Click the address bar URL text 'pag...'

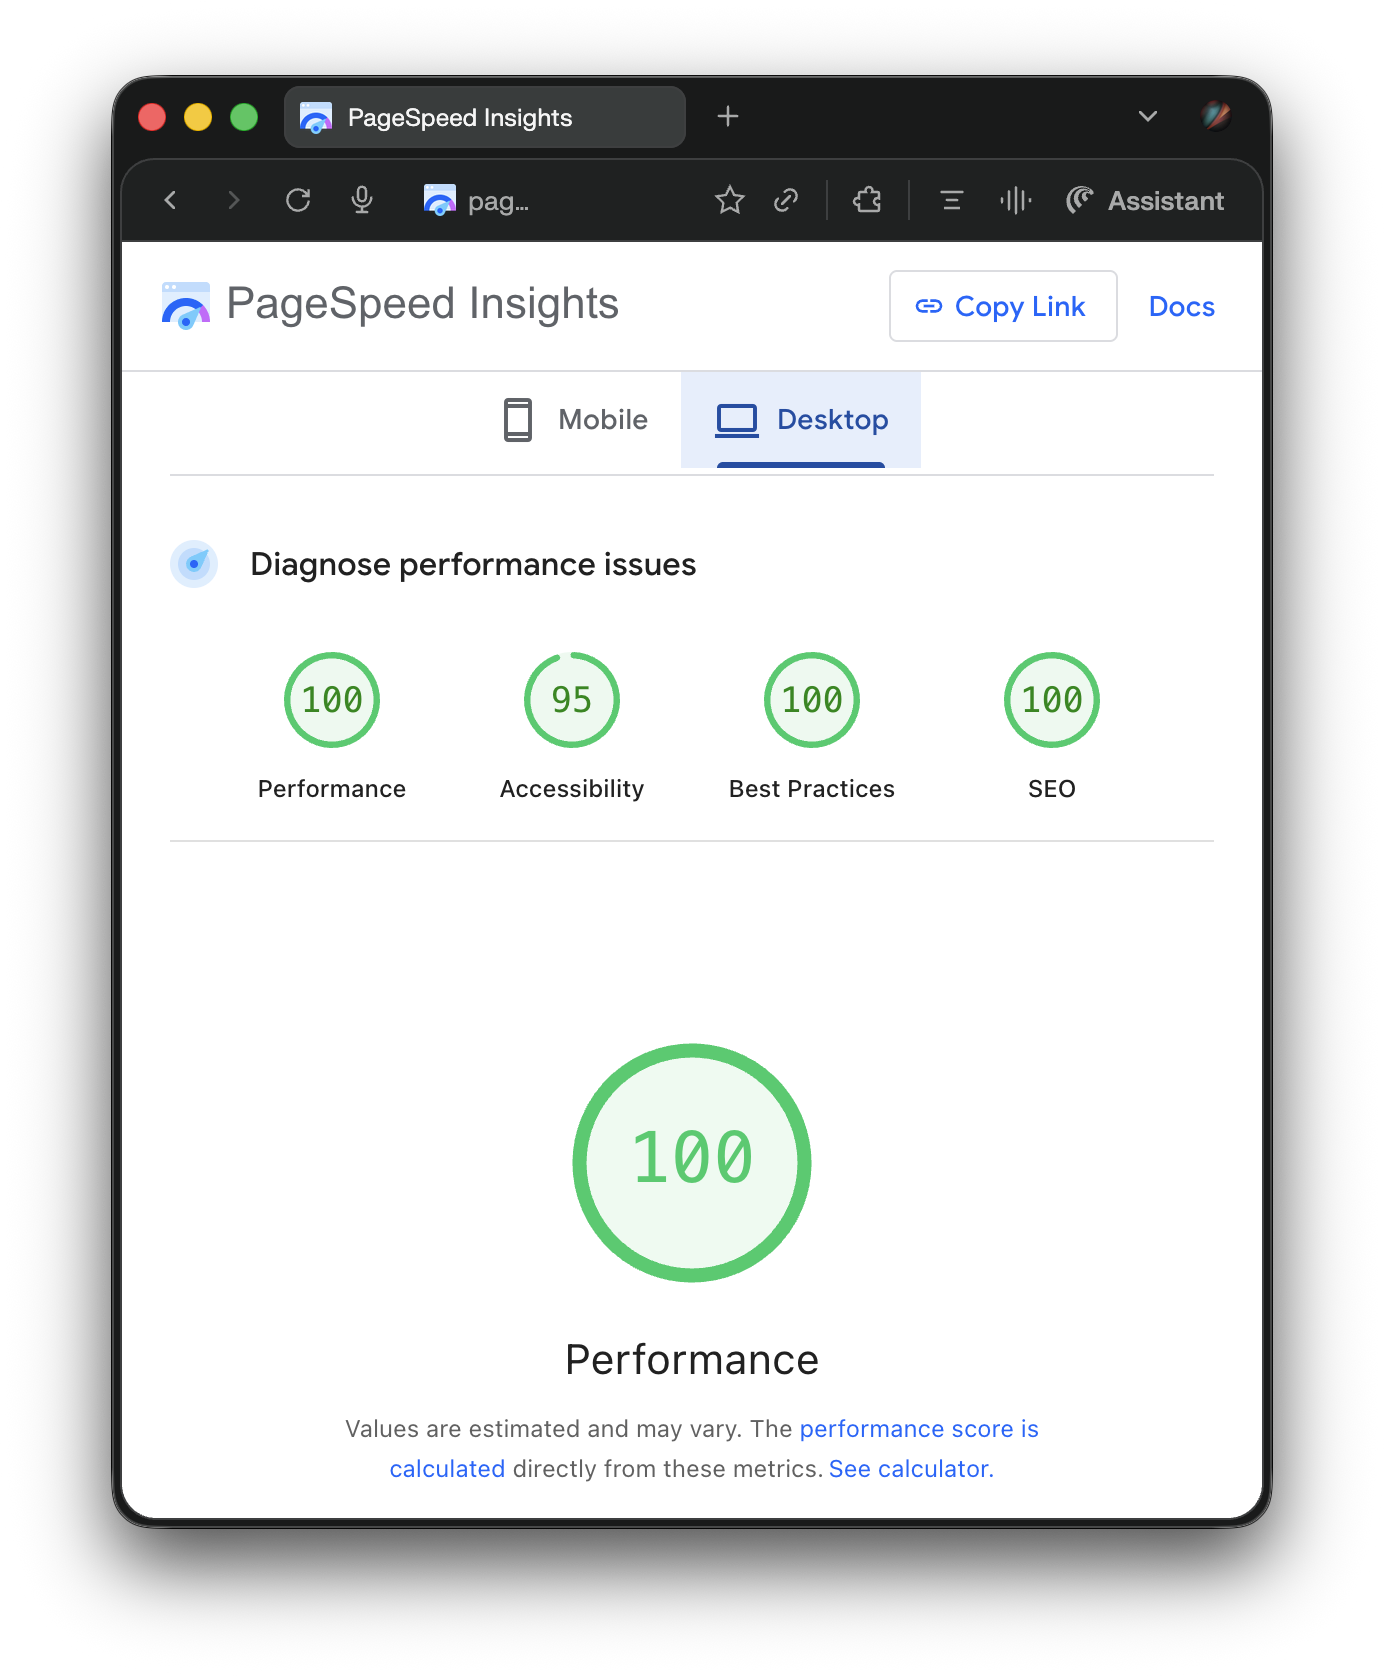click(x=498, y=202)
